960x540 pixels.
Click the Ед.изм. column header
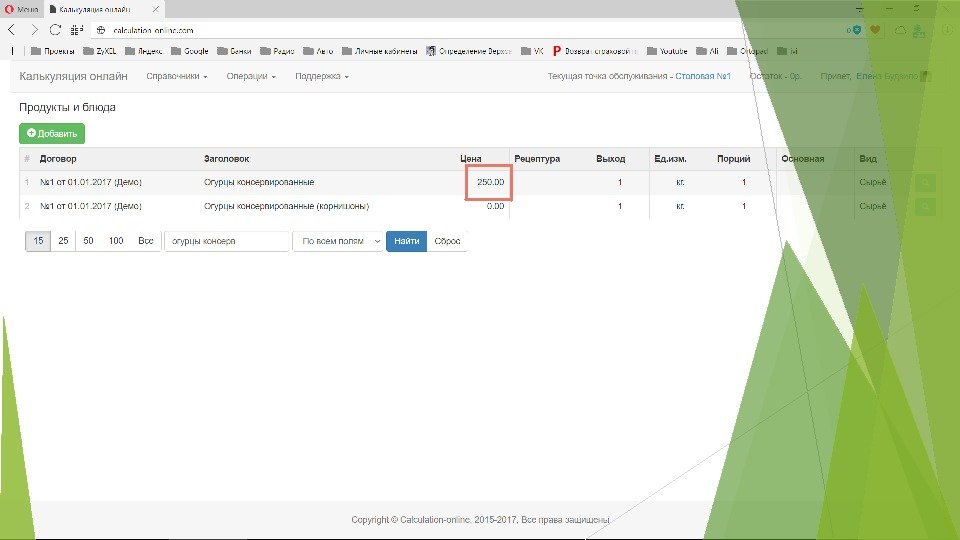tap(670, 159)
